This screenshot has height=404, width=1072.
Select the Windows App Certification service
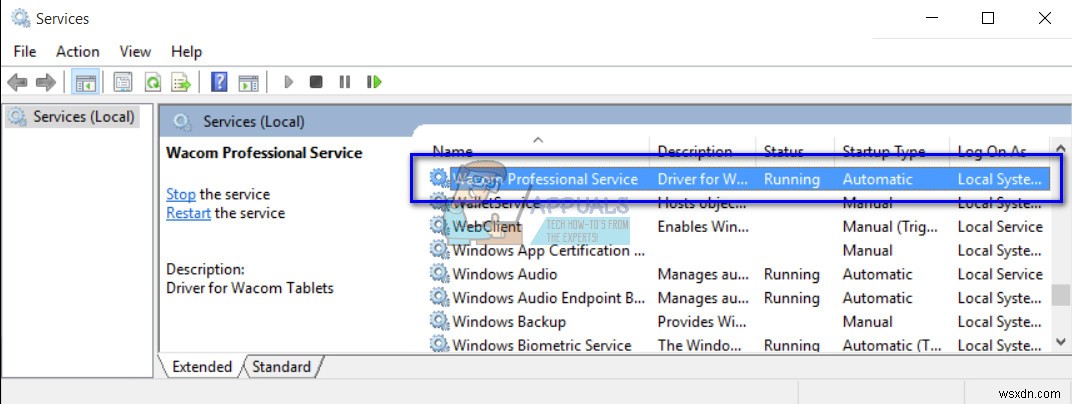coord(549,250)
